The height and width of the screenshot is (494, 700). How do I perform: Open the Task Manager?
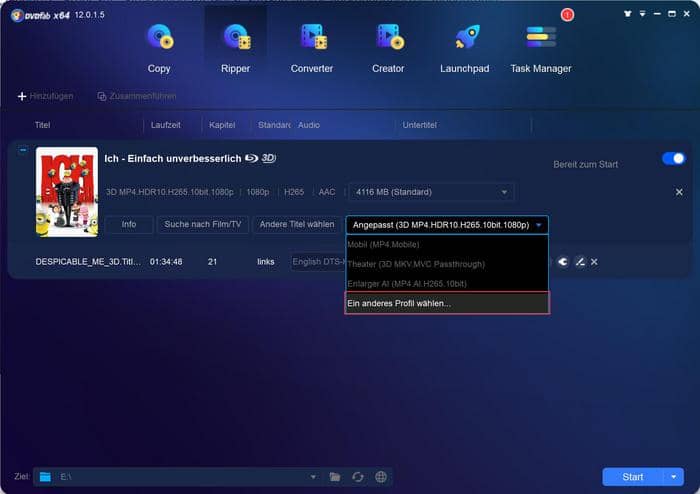point(541,49)
